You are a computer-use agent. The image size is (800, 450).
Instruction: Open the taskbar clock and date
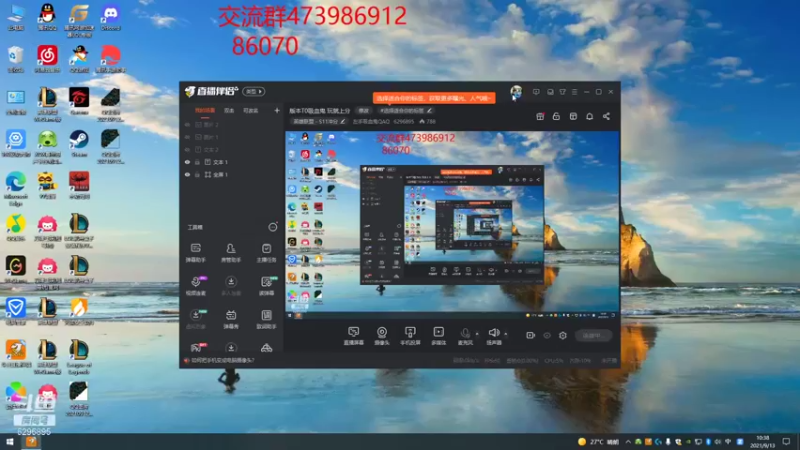pos(762,442)
